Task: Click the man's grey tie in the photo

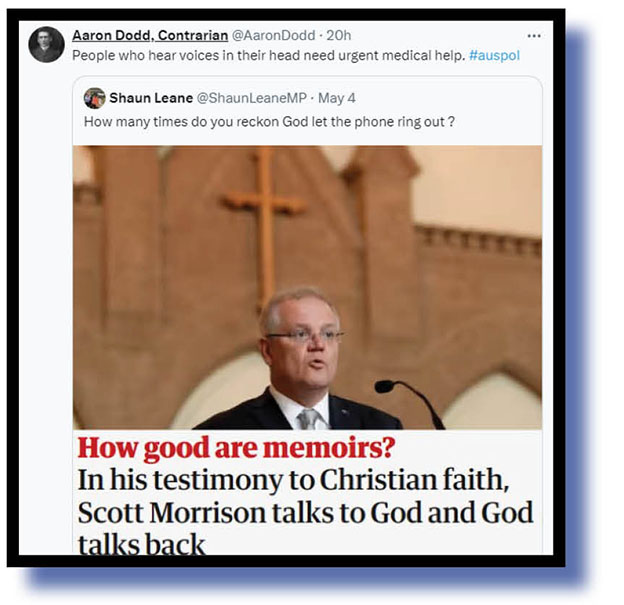Action: pyautogui.click(x=309, y=419)
